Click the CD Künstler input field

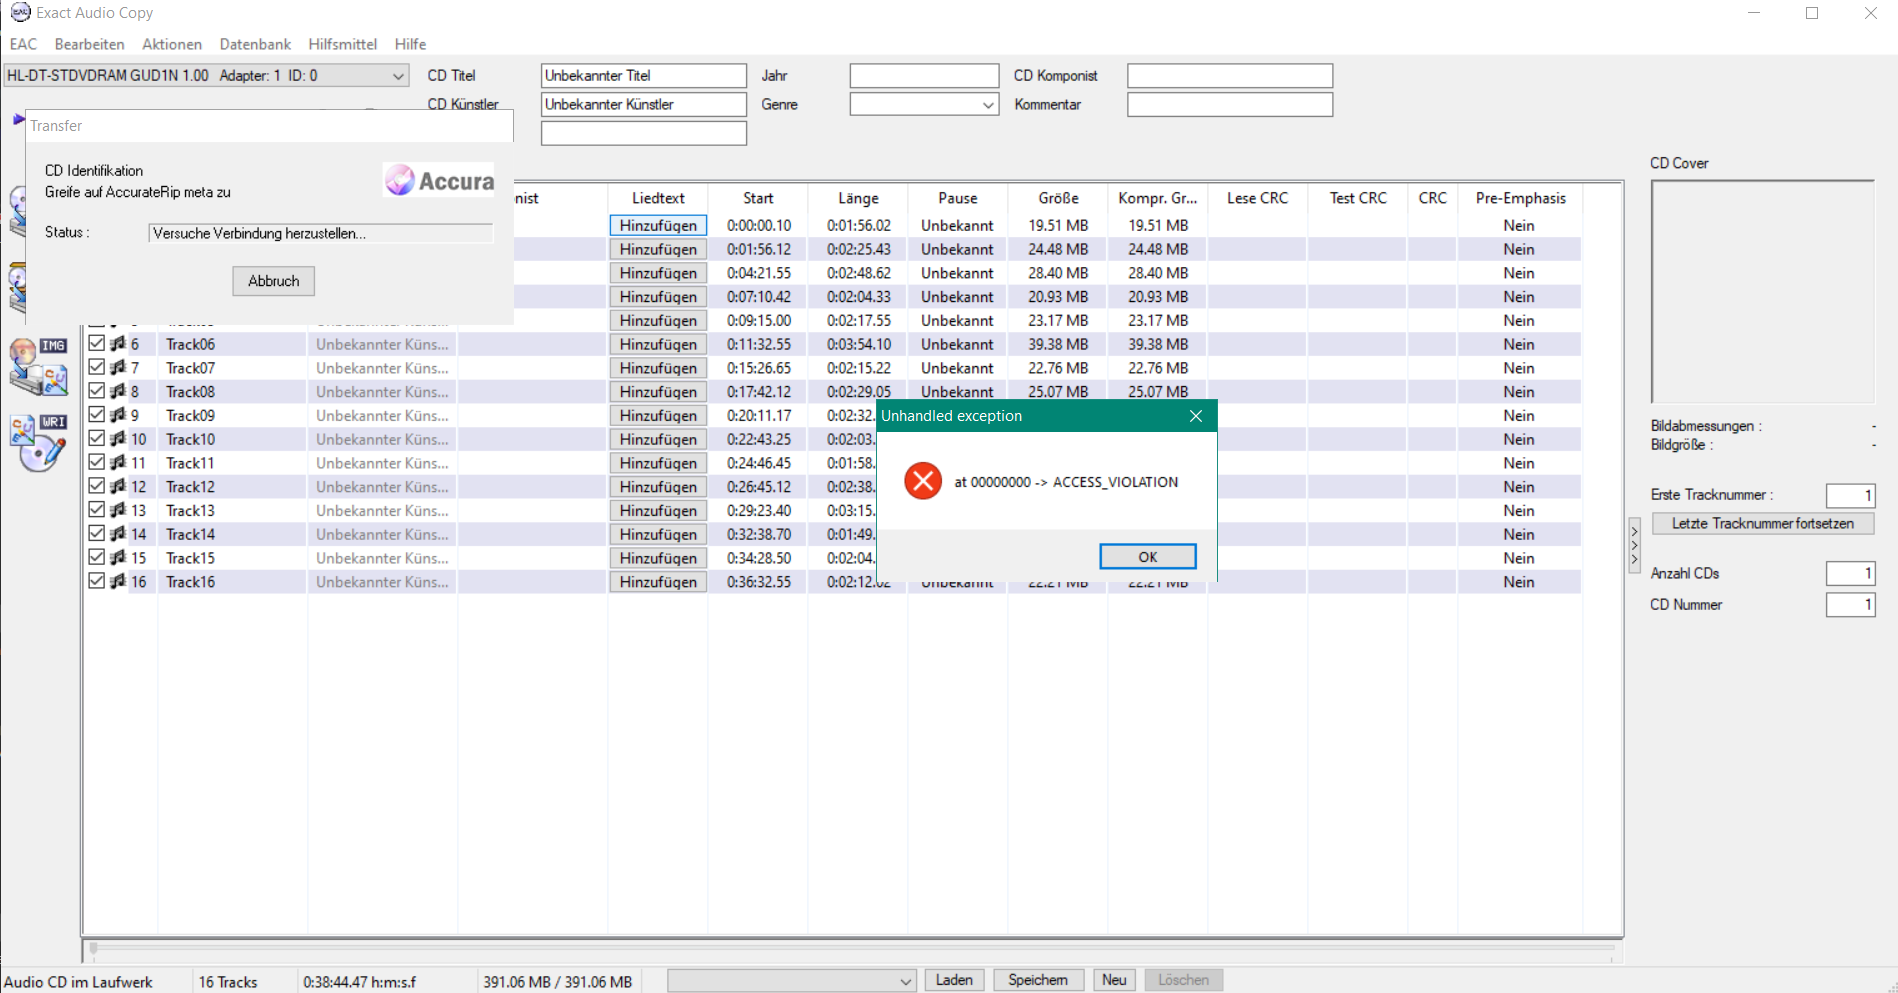tap(644, 105)
